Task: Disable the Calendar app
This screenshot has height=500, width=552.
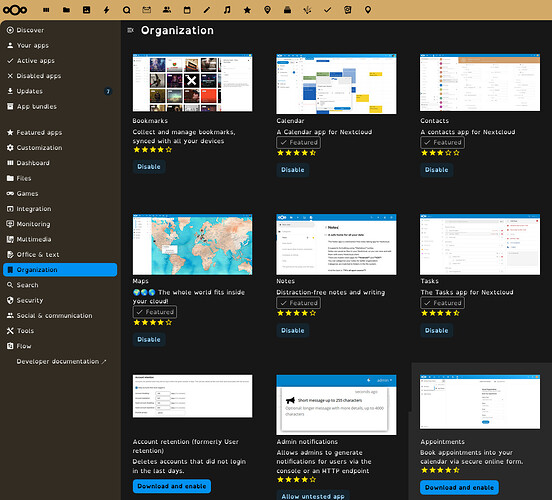Action: [x=293, y=170]
